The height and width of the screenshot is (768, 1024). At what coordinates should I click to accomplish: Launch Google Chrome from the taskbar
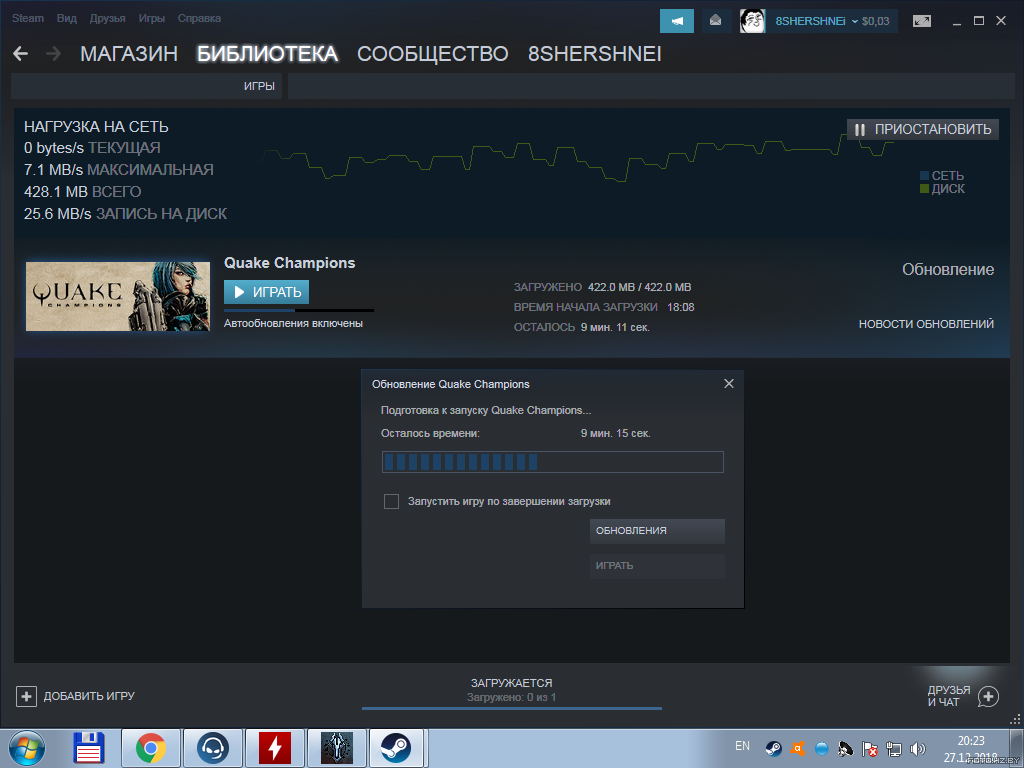[151, 748]
